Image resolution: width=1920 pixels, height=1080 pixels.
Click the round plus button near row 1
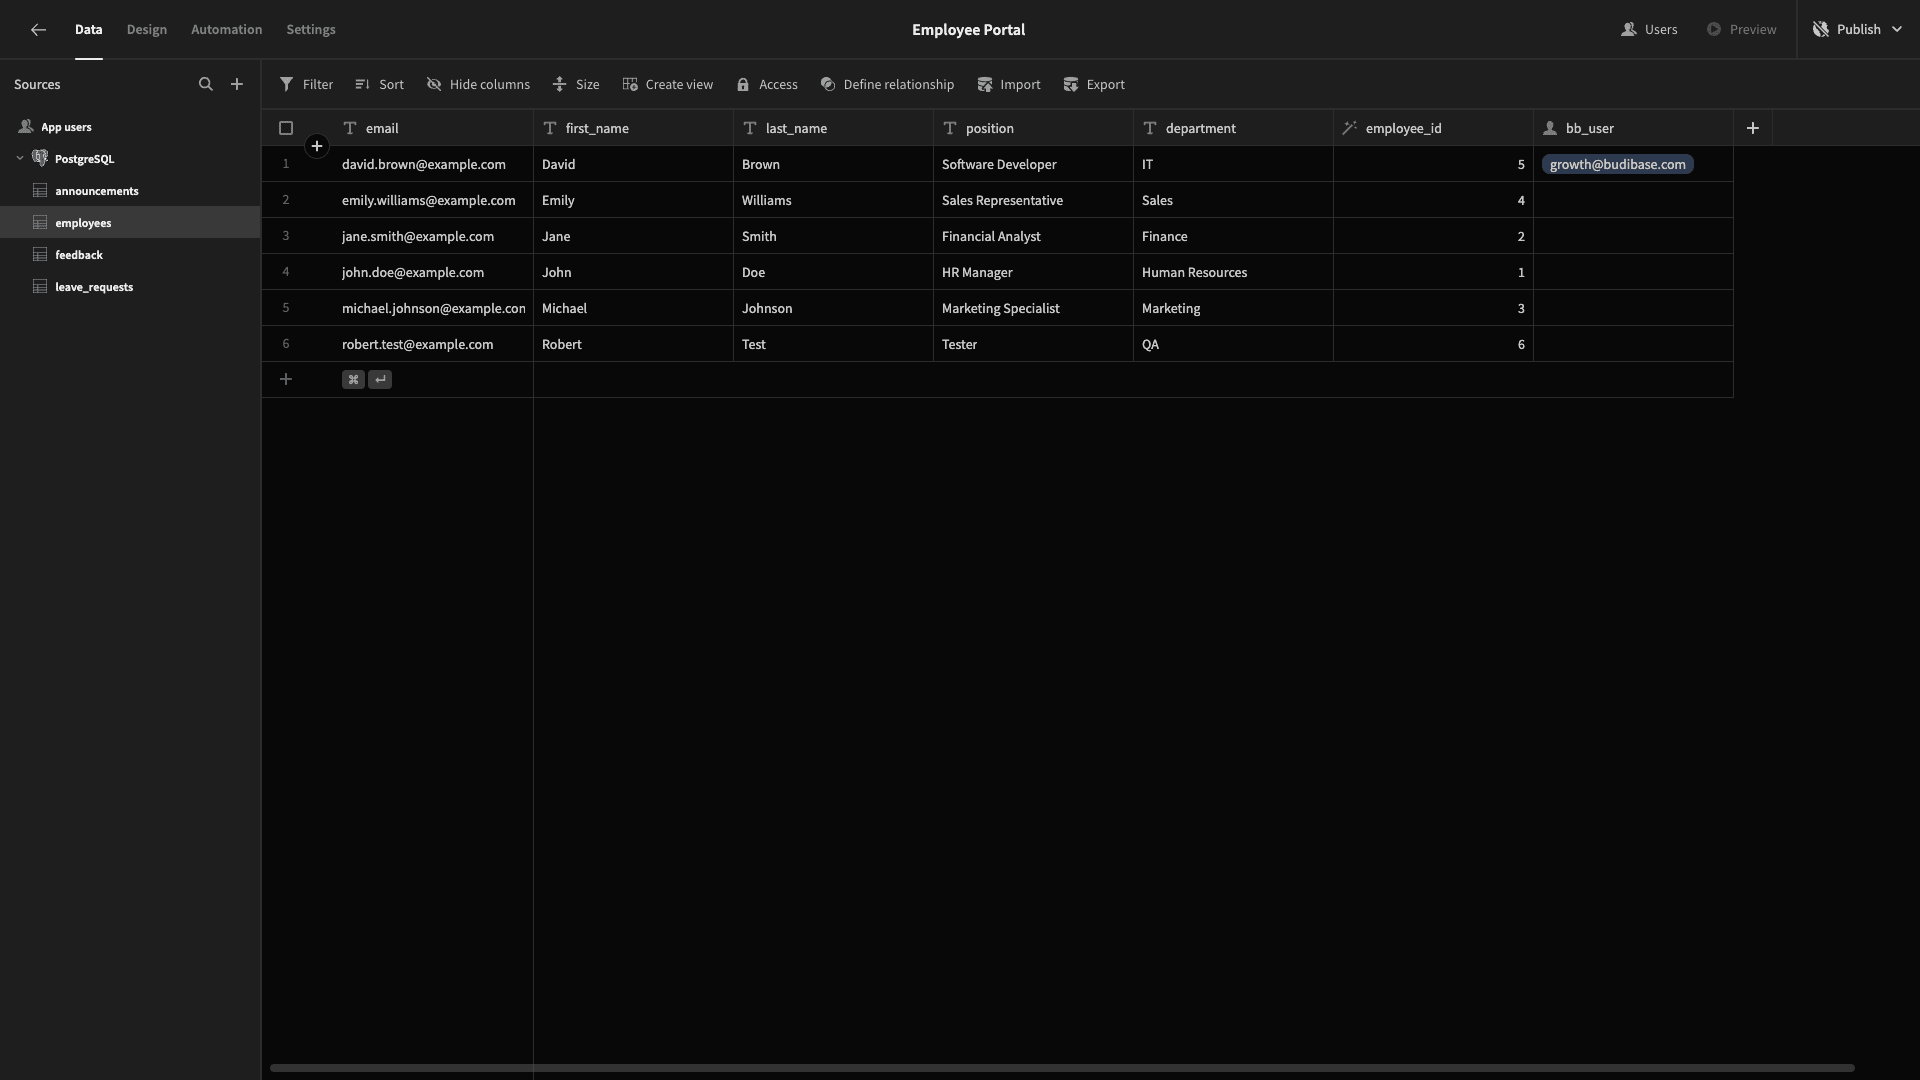pyautogui.click(x=317, y=146)
